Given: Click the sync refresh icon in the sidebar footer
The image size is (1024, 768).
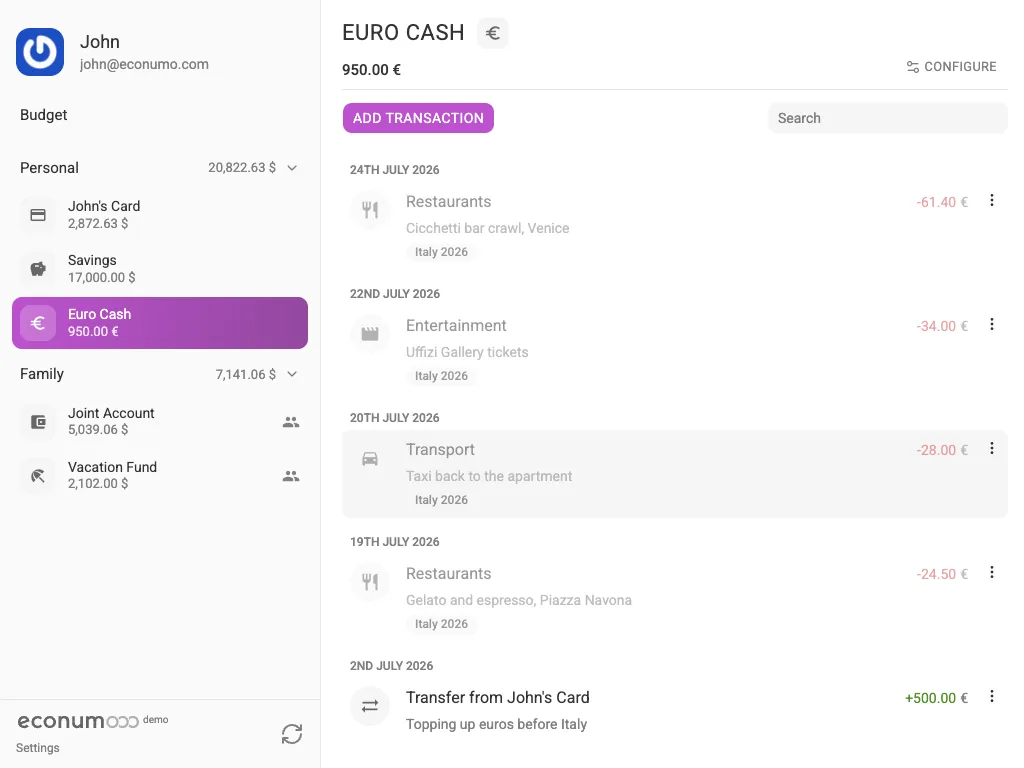Looking at the screenshot, I should point(292,734).
